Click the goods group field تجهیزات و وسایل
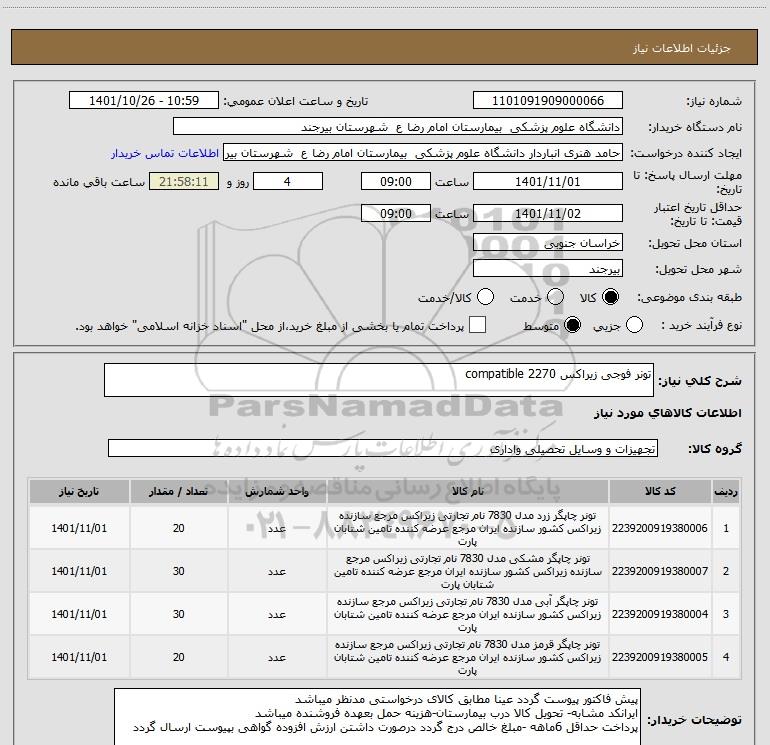 pyautogui.click(x=383, y=448)
